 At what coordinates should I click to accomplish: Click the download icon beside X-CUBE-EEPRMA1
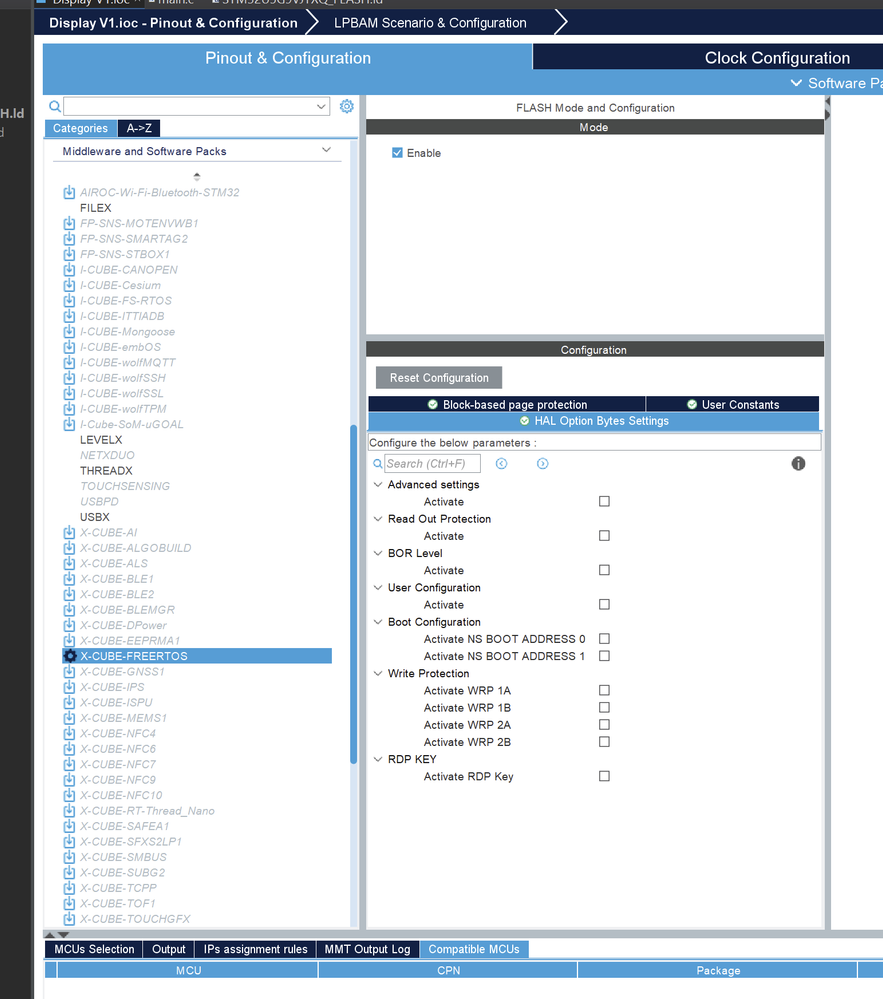(x=69, y=640)
